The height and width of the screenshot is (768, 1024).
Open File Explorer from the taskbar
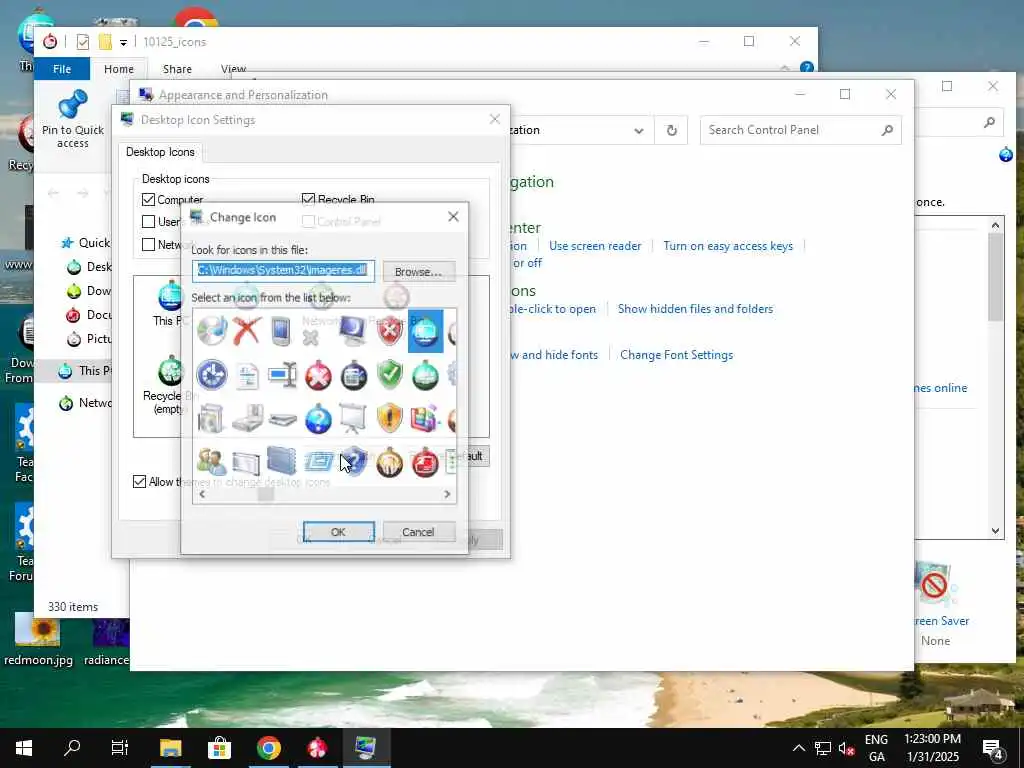click(x=170, y=748)
